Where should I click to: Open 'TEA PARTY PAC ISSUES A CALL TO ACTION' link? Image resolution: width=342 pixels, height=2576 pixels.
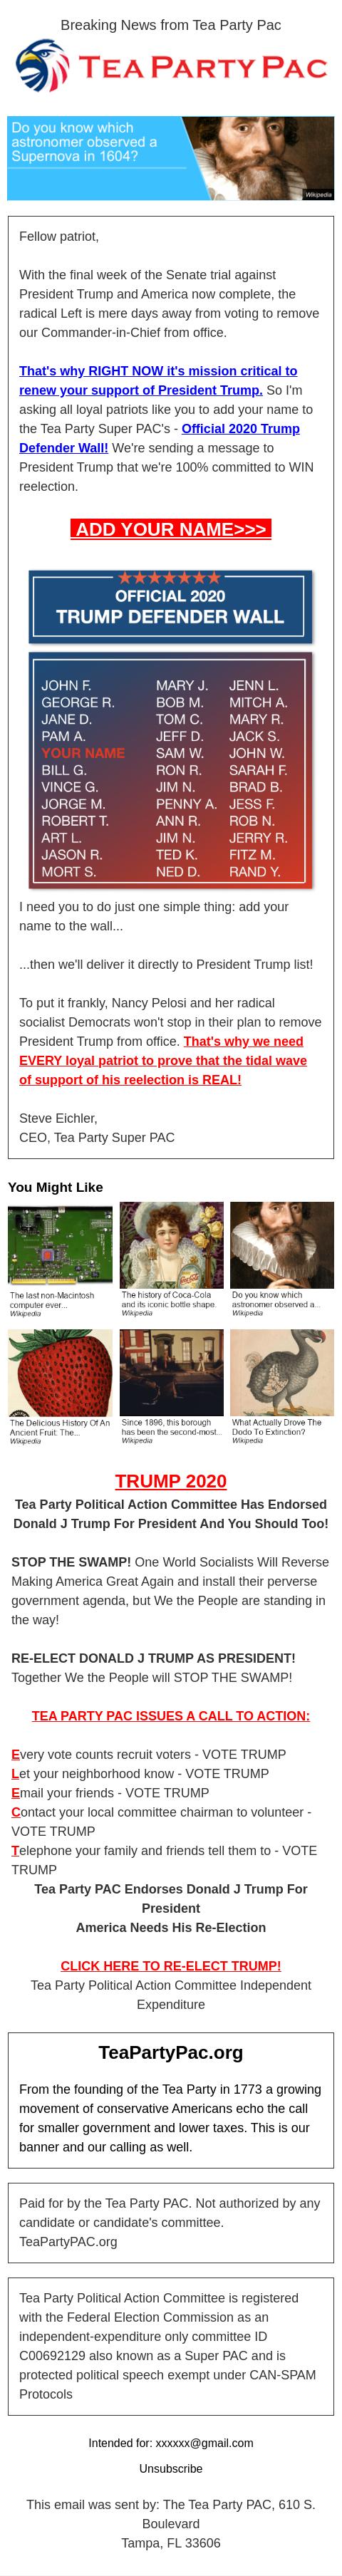tap(171, 1716)
